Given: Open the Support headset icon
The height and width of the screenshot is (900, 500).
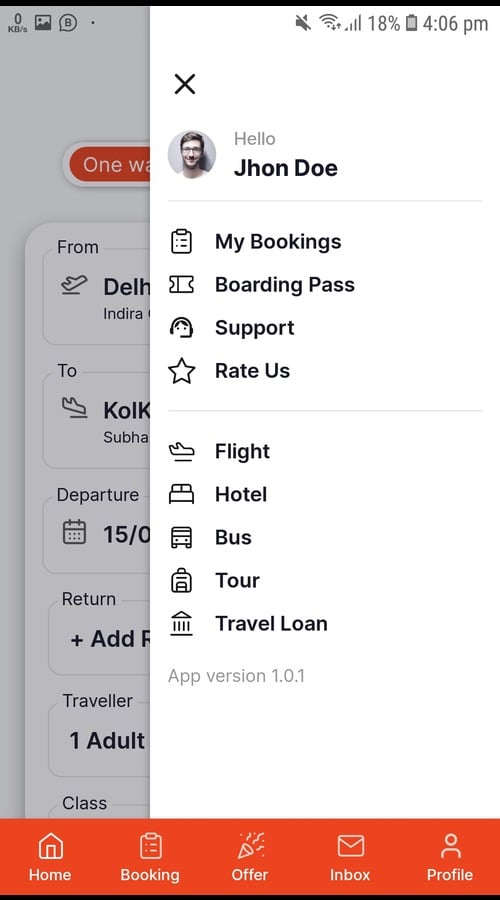Looking at the screenshot, I should tap(181, 328).
